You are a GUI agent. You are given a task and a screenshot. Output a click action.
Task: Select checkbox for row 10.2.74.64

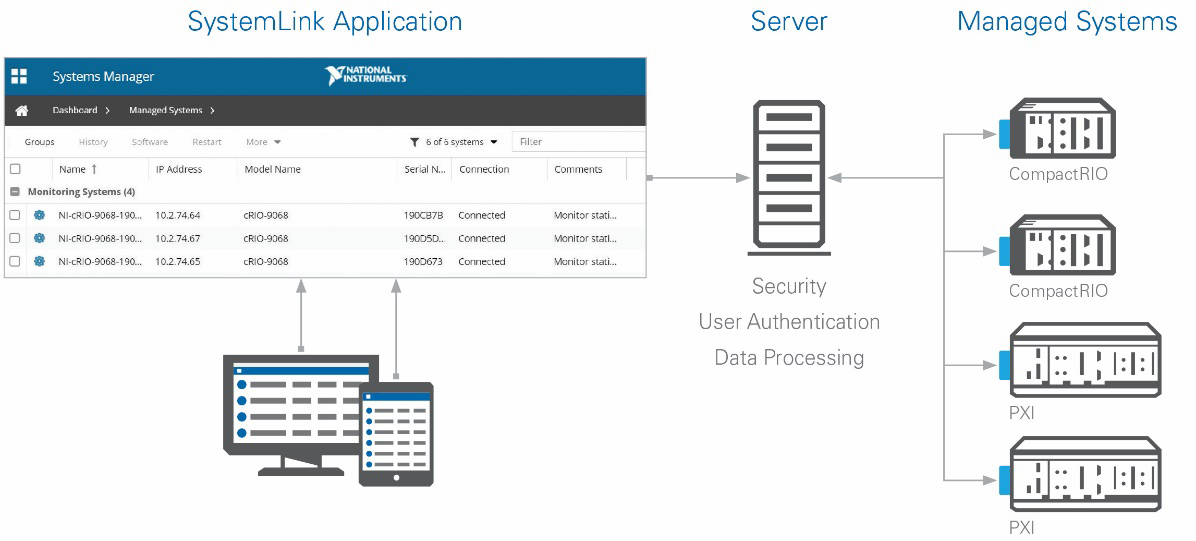[14, 215]
